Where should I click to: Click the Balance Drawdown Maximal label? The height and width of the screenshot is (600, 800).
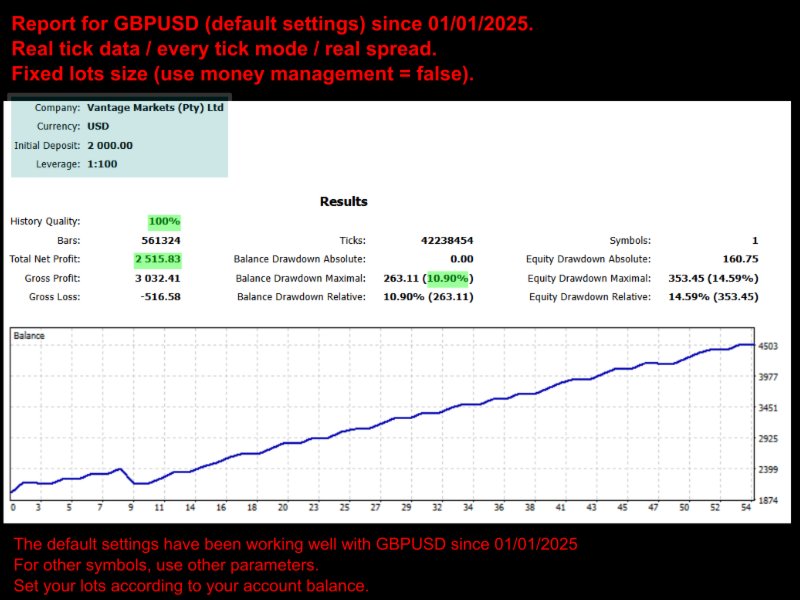[x=301, y=278]
